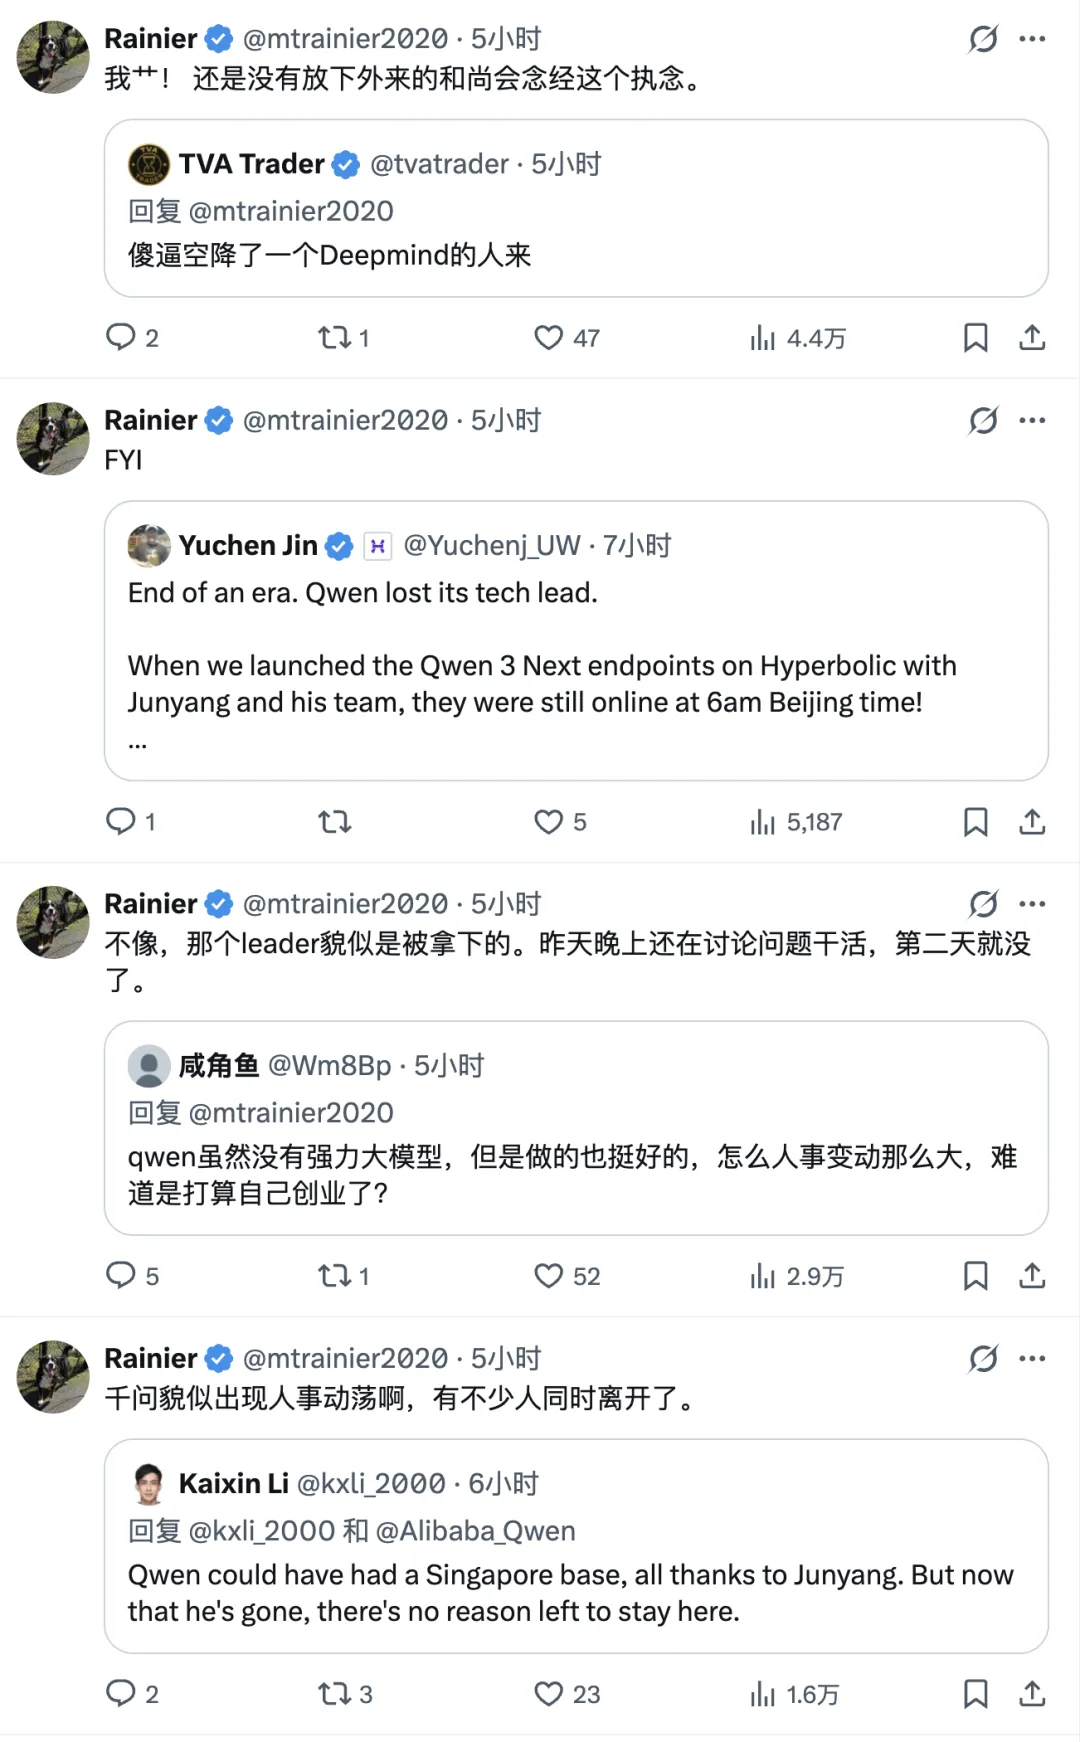Open the share icon on Kaixin Li's tweet

click(x=1032, y=1695)
